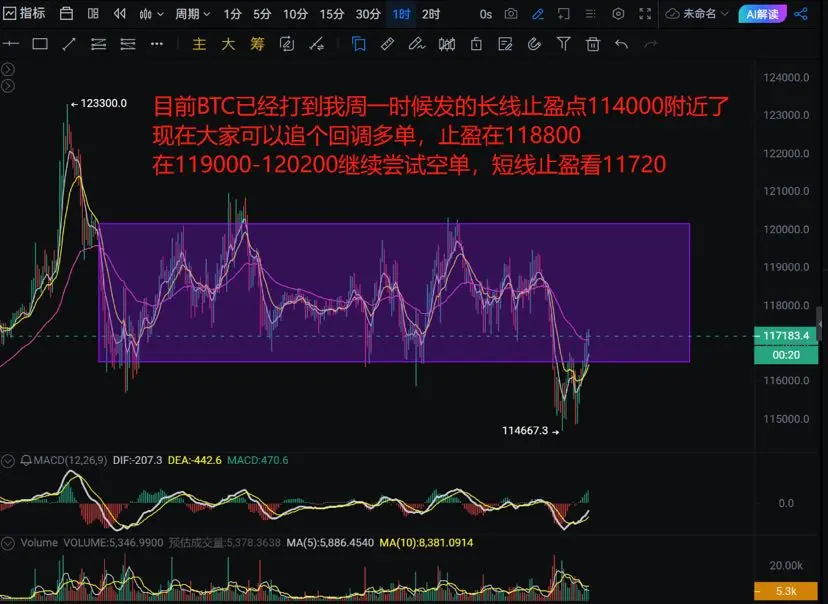Click the line swap arrows tool icon
The image size is (828, 604).
[317, 44]
